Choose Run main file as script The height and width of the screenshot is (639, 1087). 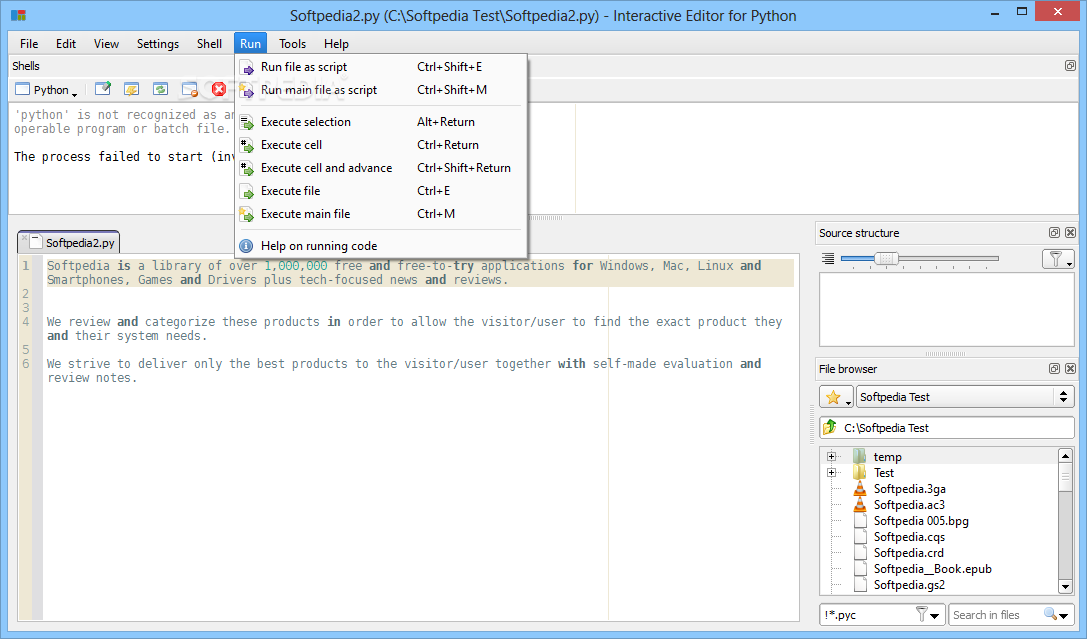(x=381, y=90)
